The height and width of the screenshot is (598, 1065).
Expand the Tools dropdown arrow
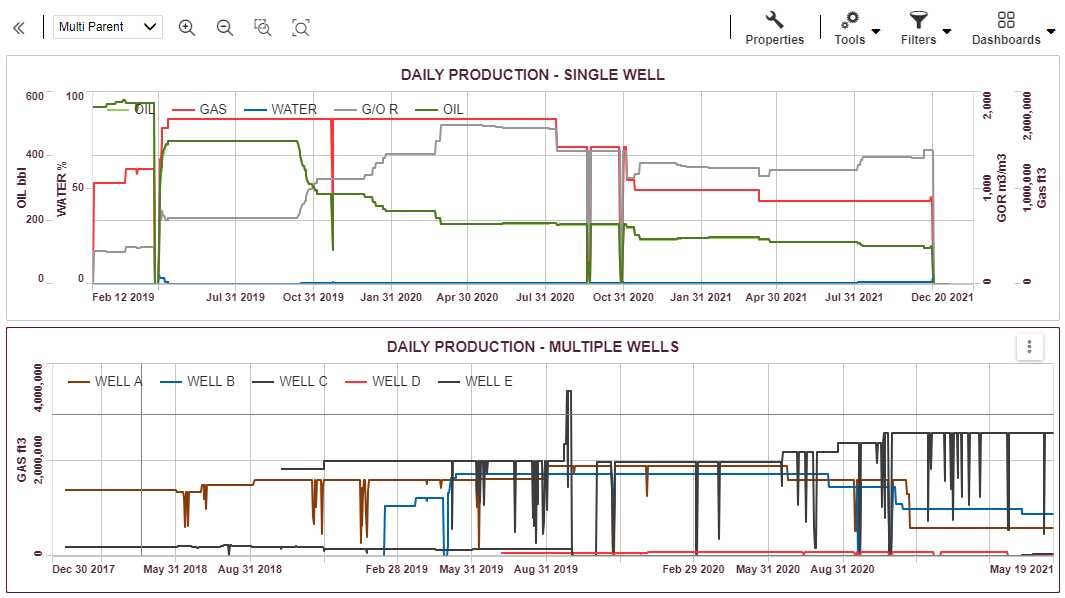tap(876, 31)
